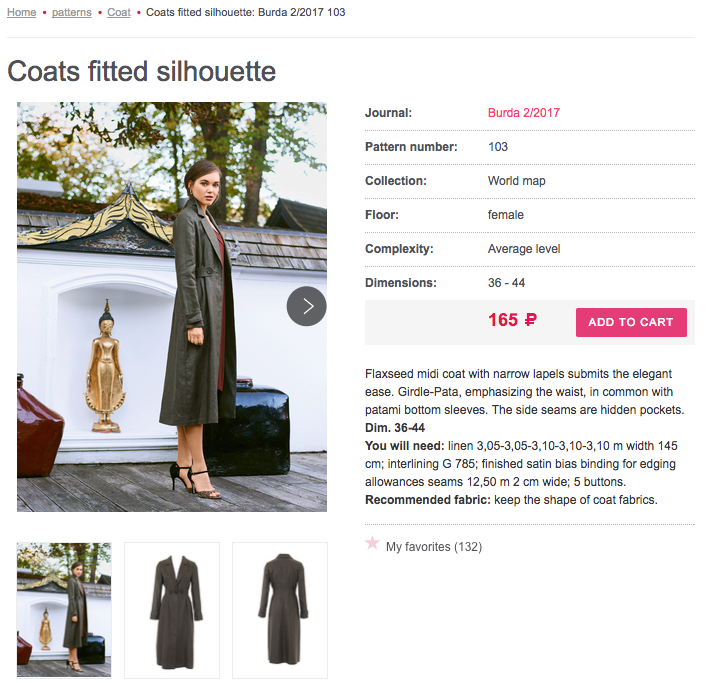Viewport: 708px width, 683px height.
Task: Open the Home breadcrumb link
Action: (x=21, y=12)
